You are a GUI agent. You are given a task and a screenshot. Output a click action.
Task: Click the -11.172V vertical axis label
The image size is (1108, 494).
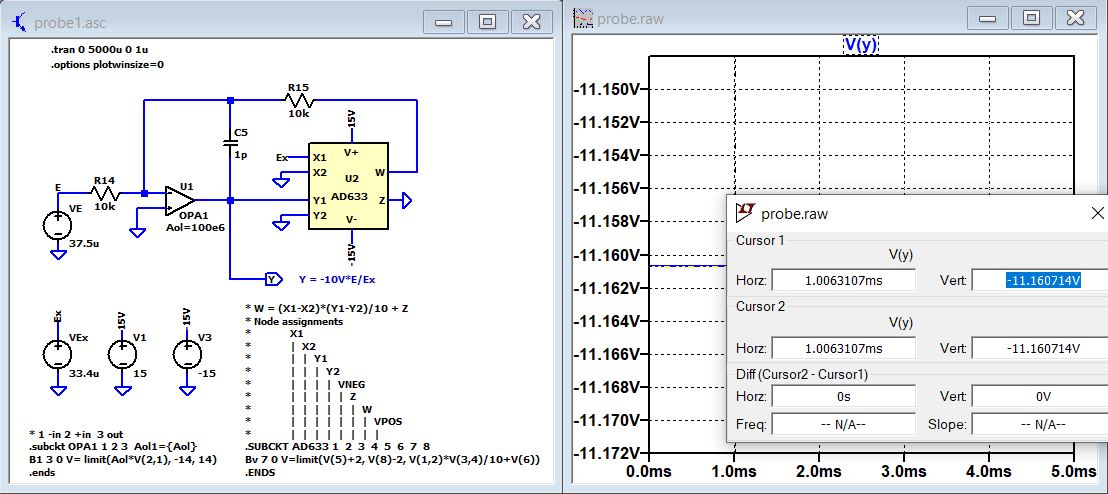tap(607, 453)
